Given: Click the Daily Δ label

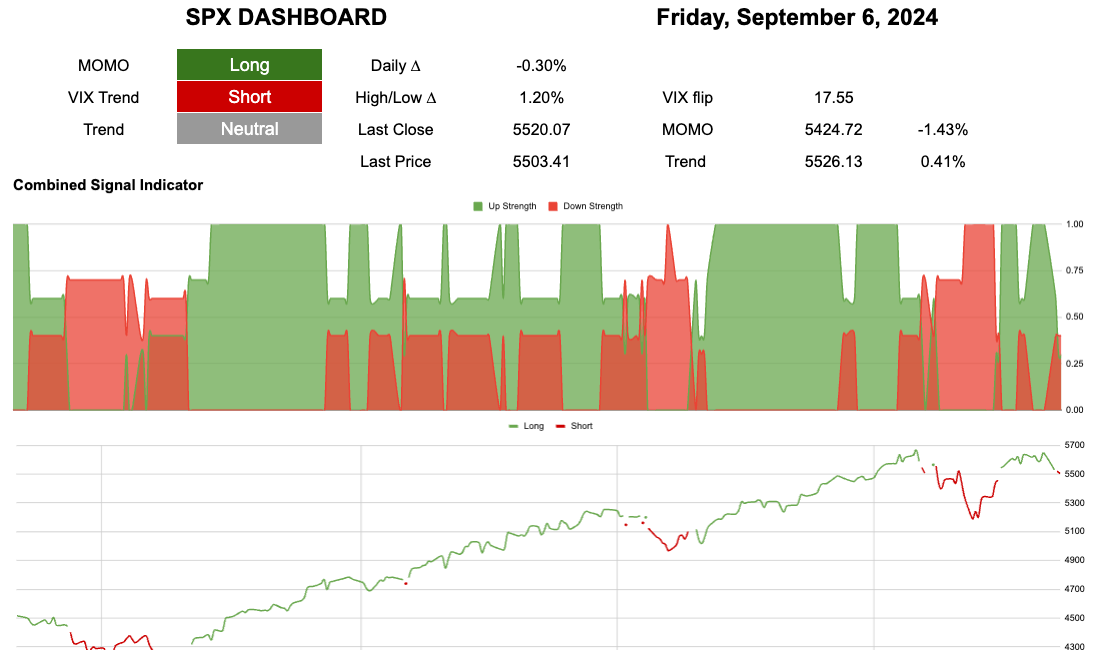Looking at the screenshot, I should pos(396,66).
